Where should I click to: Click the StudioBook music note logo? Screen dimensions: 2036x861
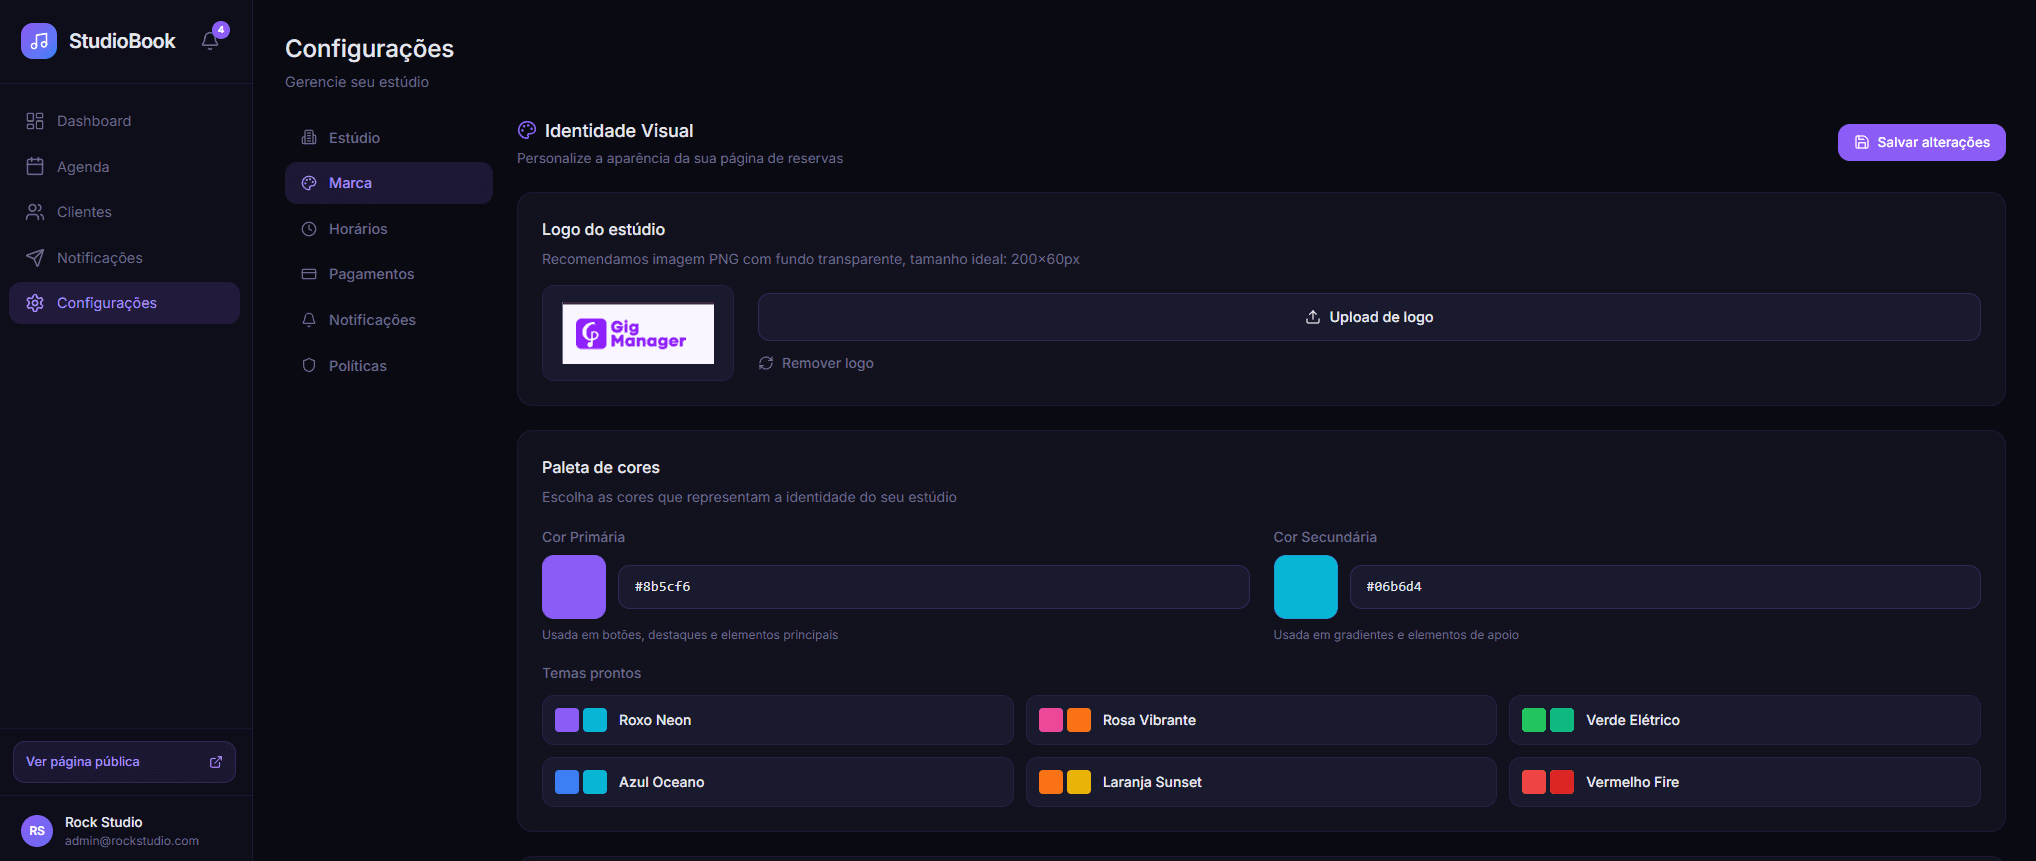pyautogui.click(x=39, y=41)
